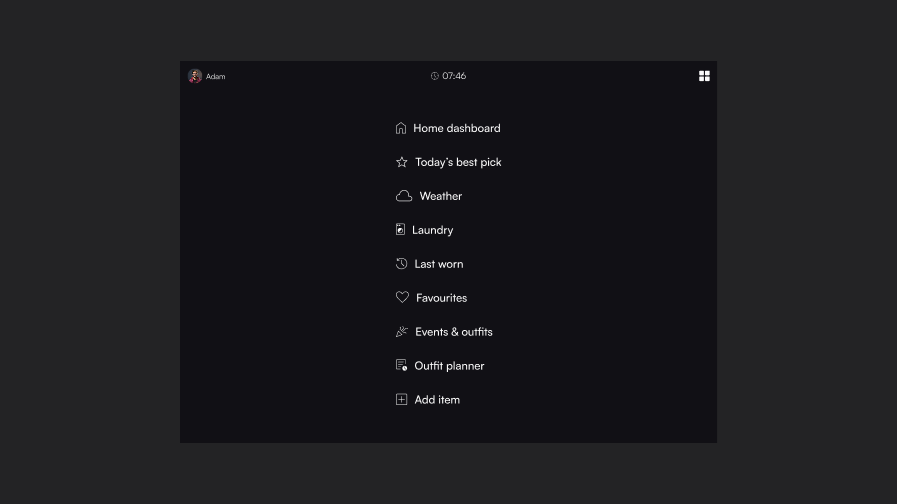The width and height of the screenshot is (897, 504).
Task: Click the clock history icon for Last worn
Action: [x=401, y=264]
